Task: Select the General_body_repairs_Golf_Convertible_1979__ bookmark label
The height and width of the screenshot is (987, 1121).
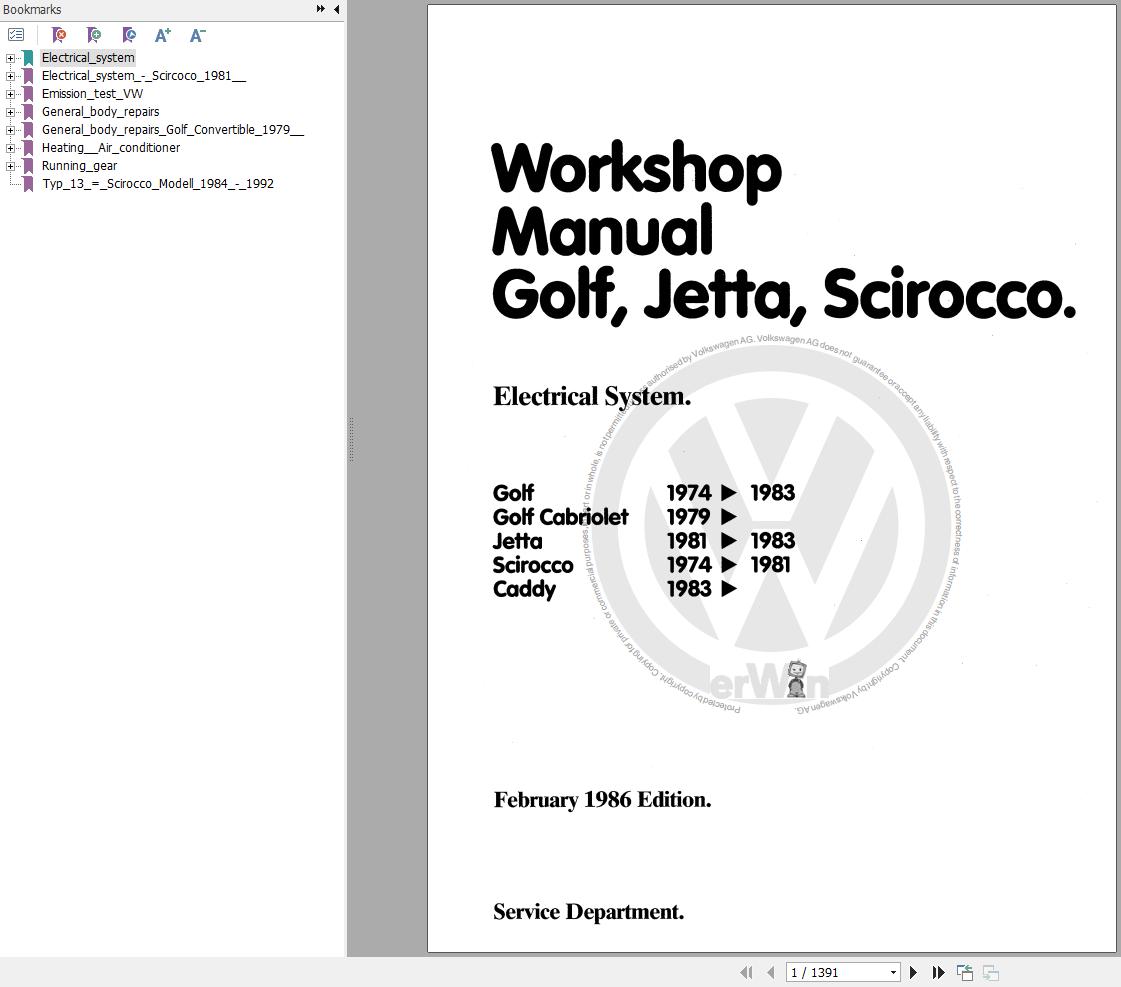Action: click(172, 129)
